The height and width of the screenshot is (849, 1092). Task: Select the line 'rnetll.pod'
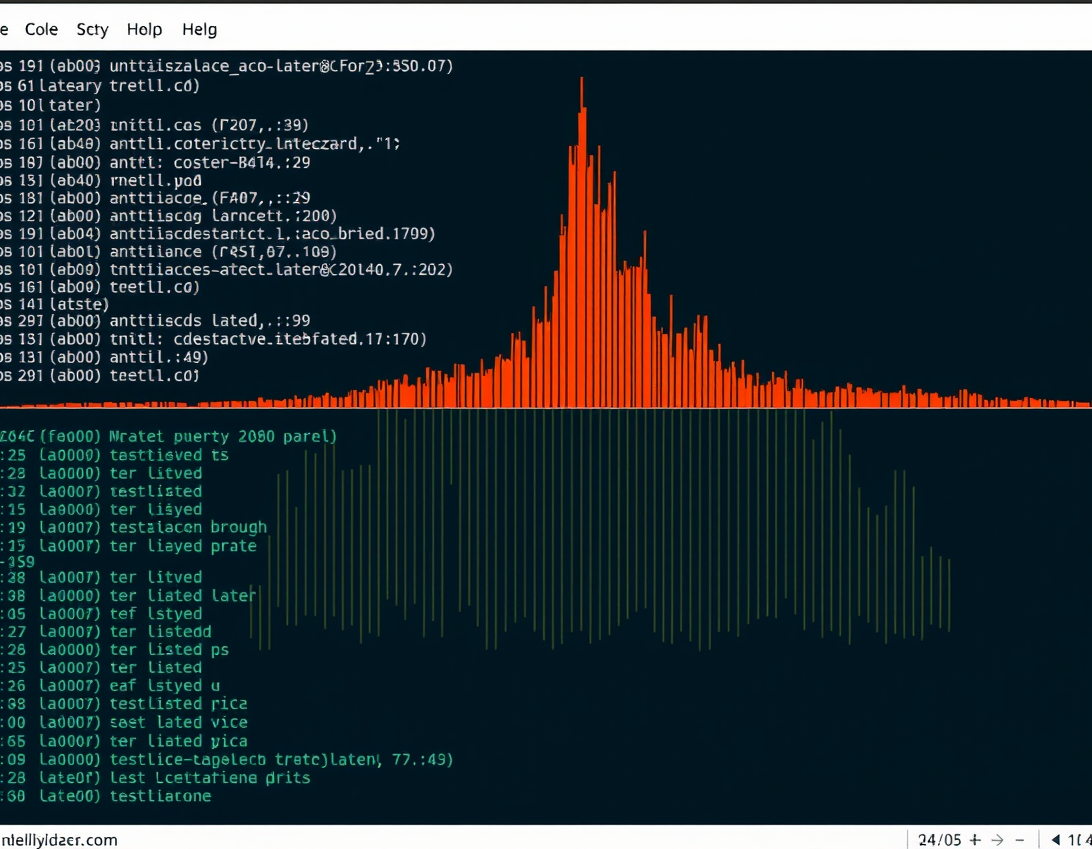tap(101, 180)
